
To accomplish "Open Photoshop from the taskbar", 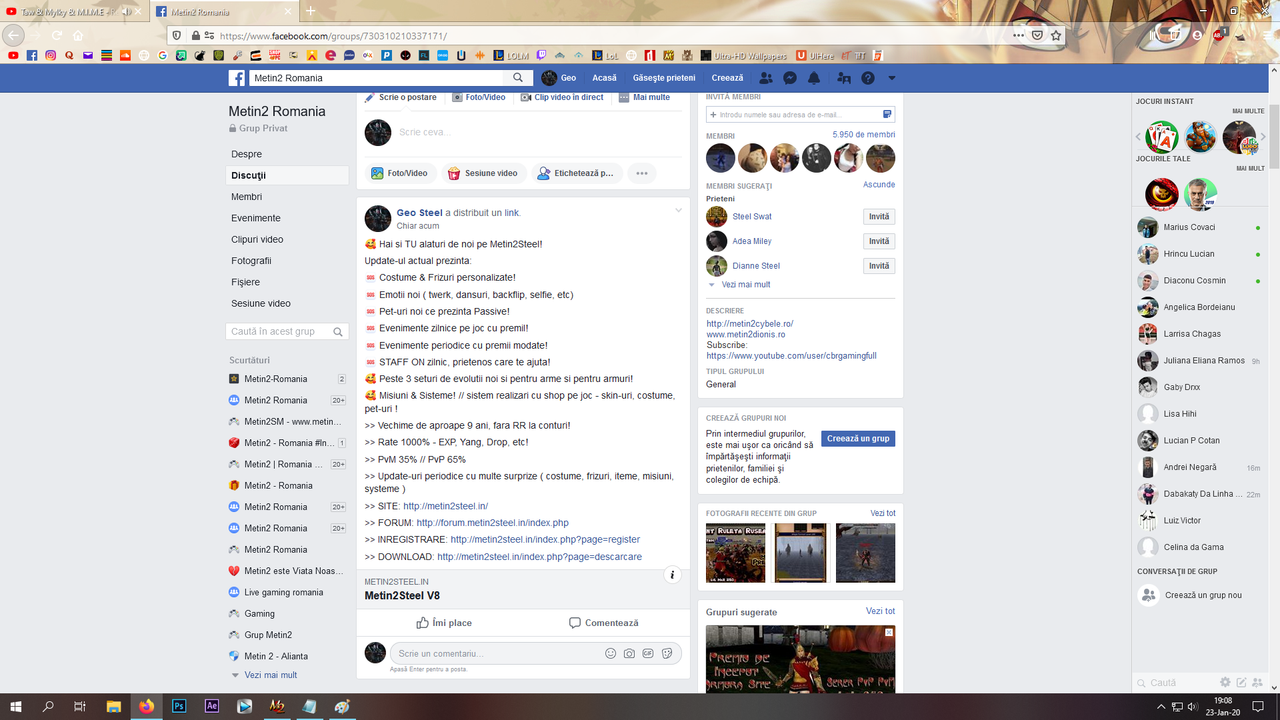I will point(179,706).
